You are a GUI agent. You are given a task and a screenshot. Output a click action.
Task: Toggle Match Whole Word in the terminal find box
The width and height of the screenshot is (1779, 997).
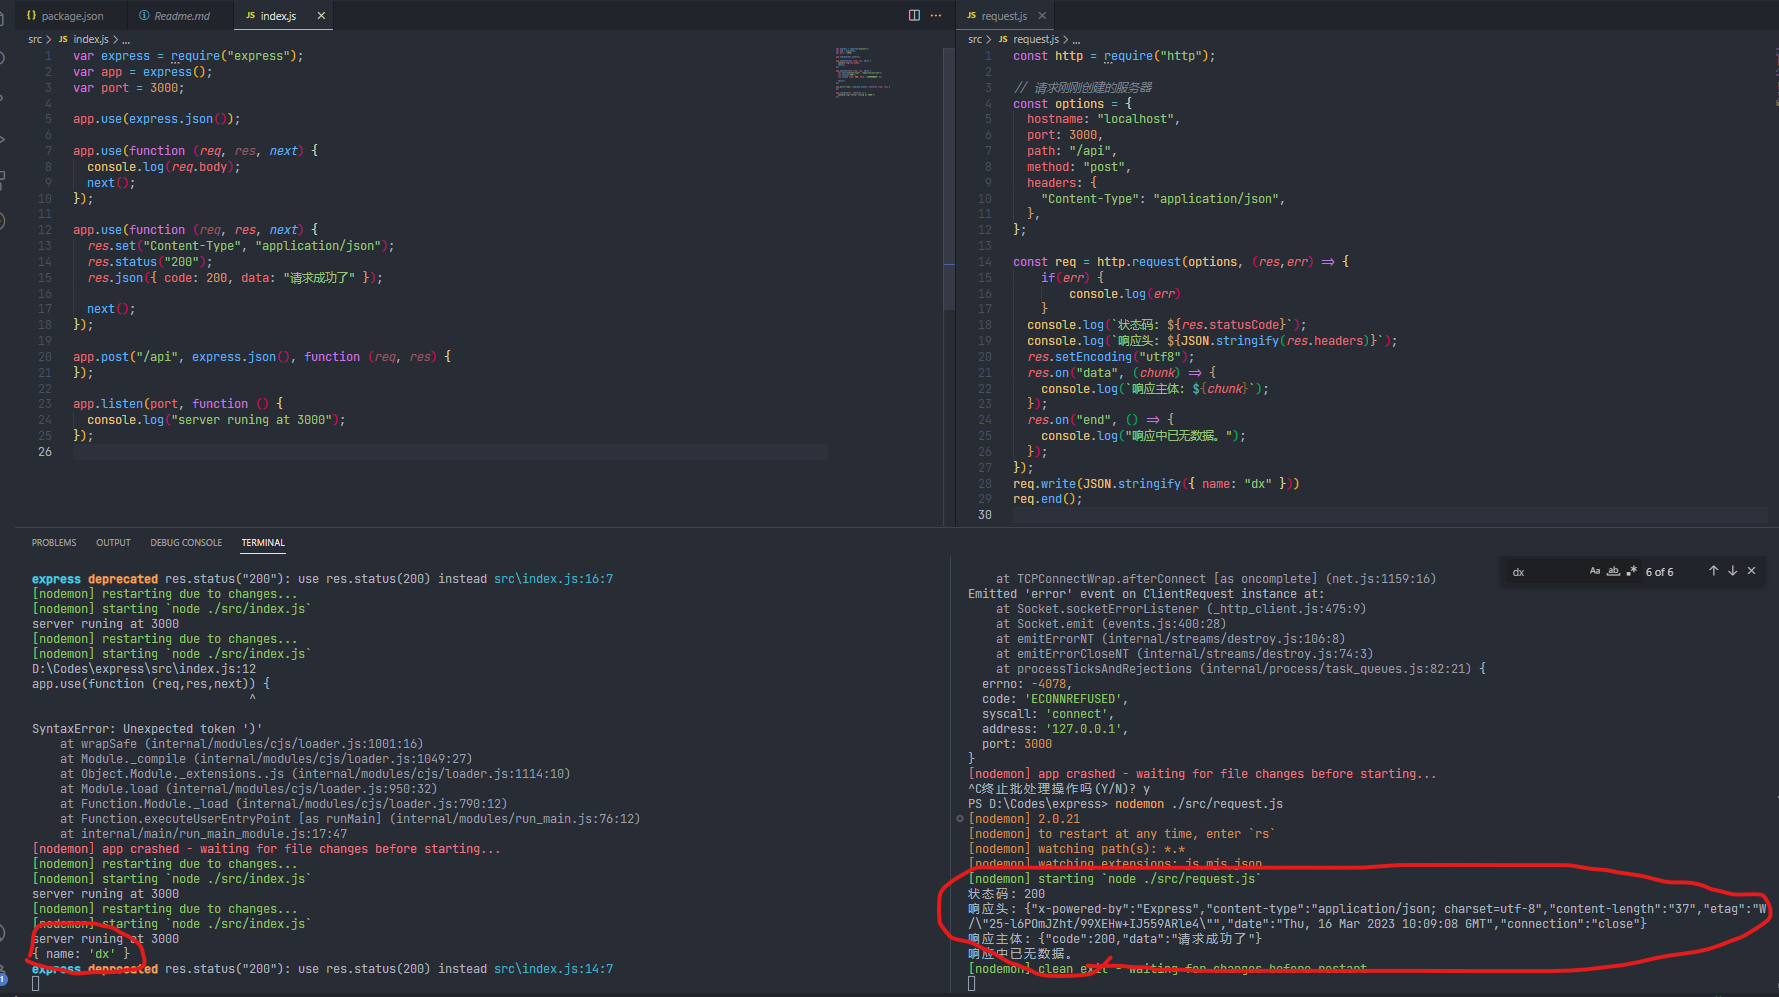1613,571
